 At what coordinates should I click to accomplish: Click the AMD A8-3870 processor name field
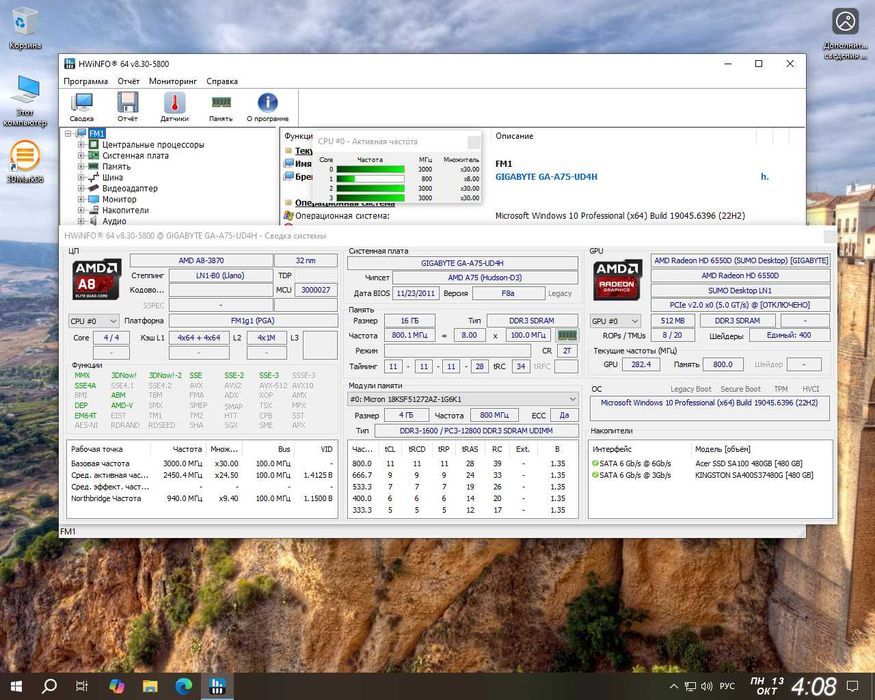coord(201,261)
